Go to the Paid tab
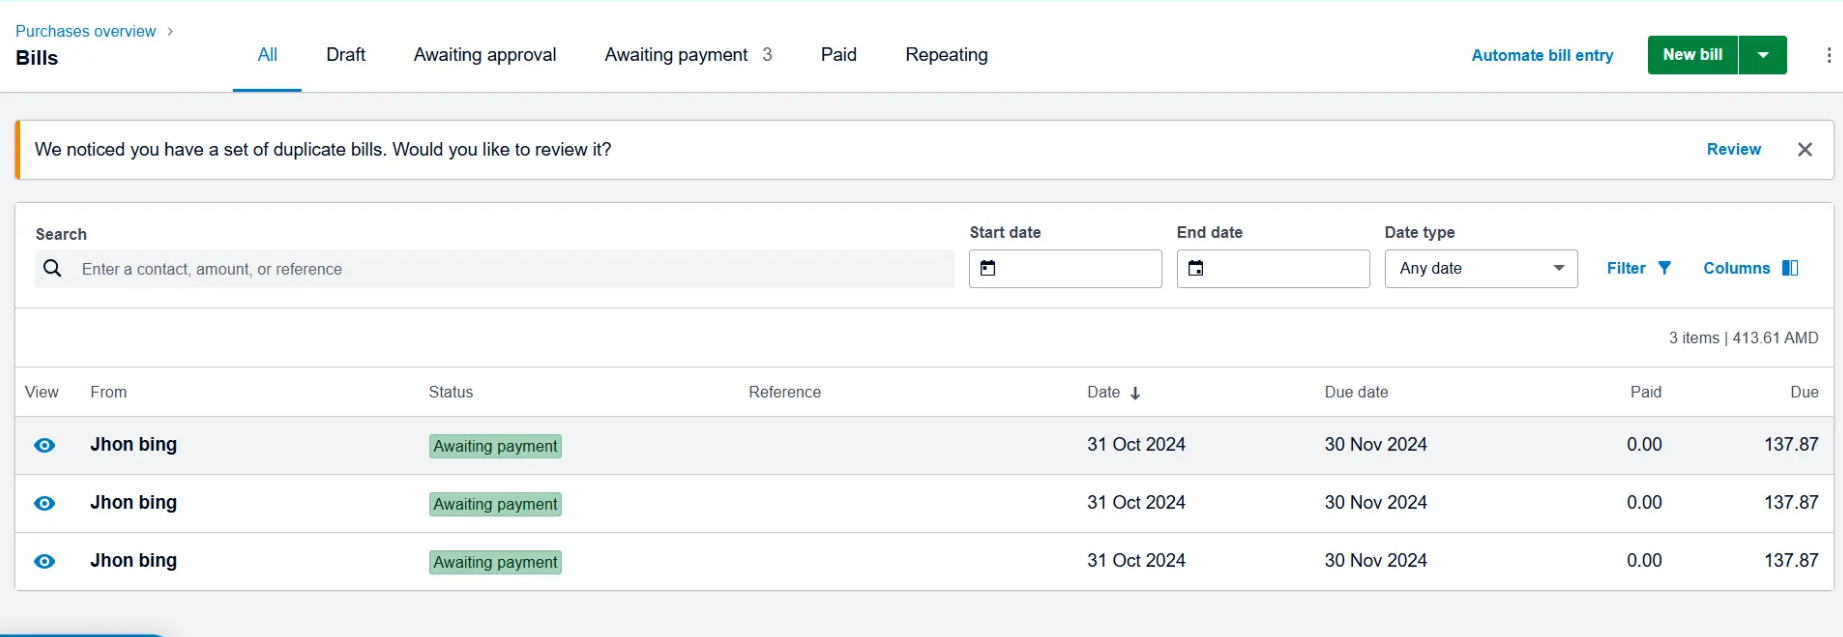Viewport: 1843px width, 637px height. 838,55
